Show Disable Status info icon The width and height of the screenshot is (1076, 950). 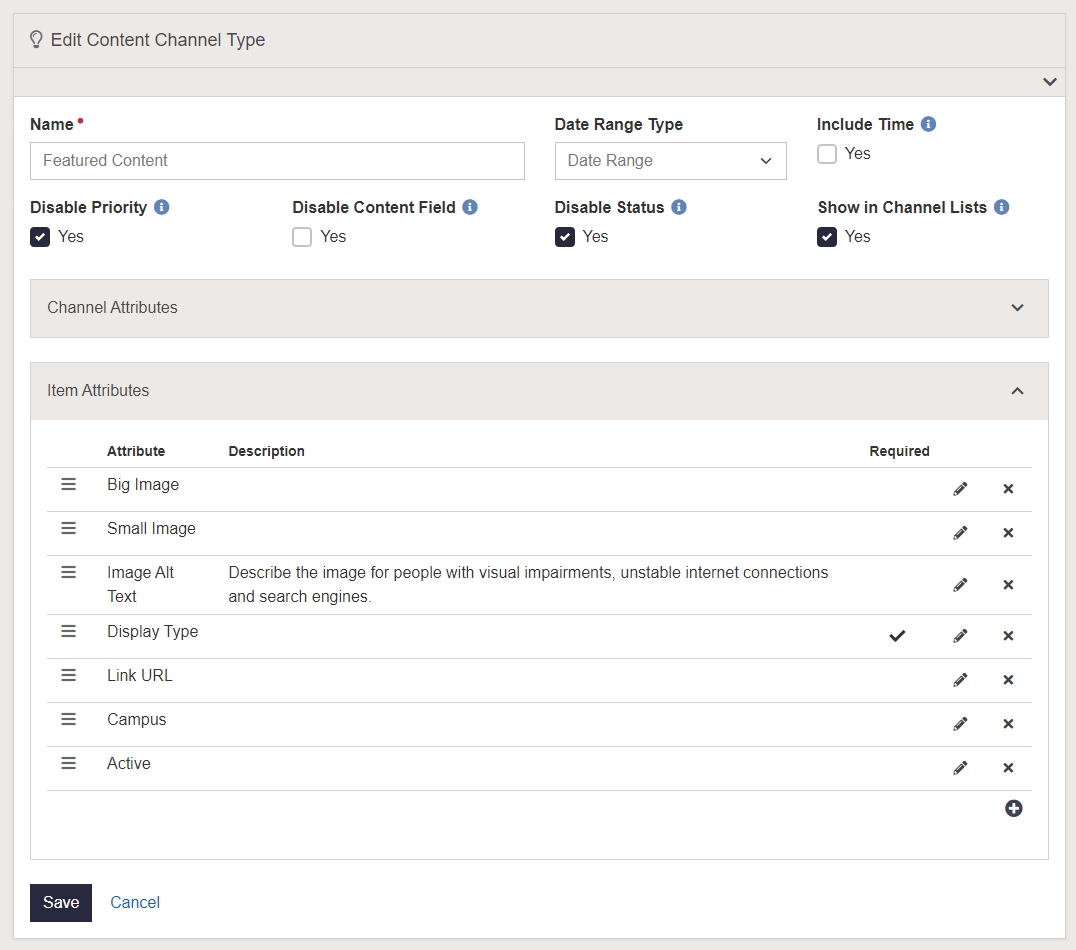pos(679,207)
